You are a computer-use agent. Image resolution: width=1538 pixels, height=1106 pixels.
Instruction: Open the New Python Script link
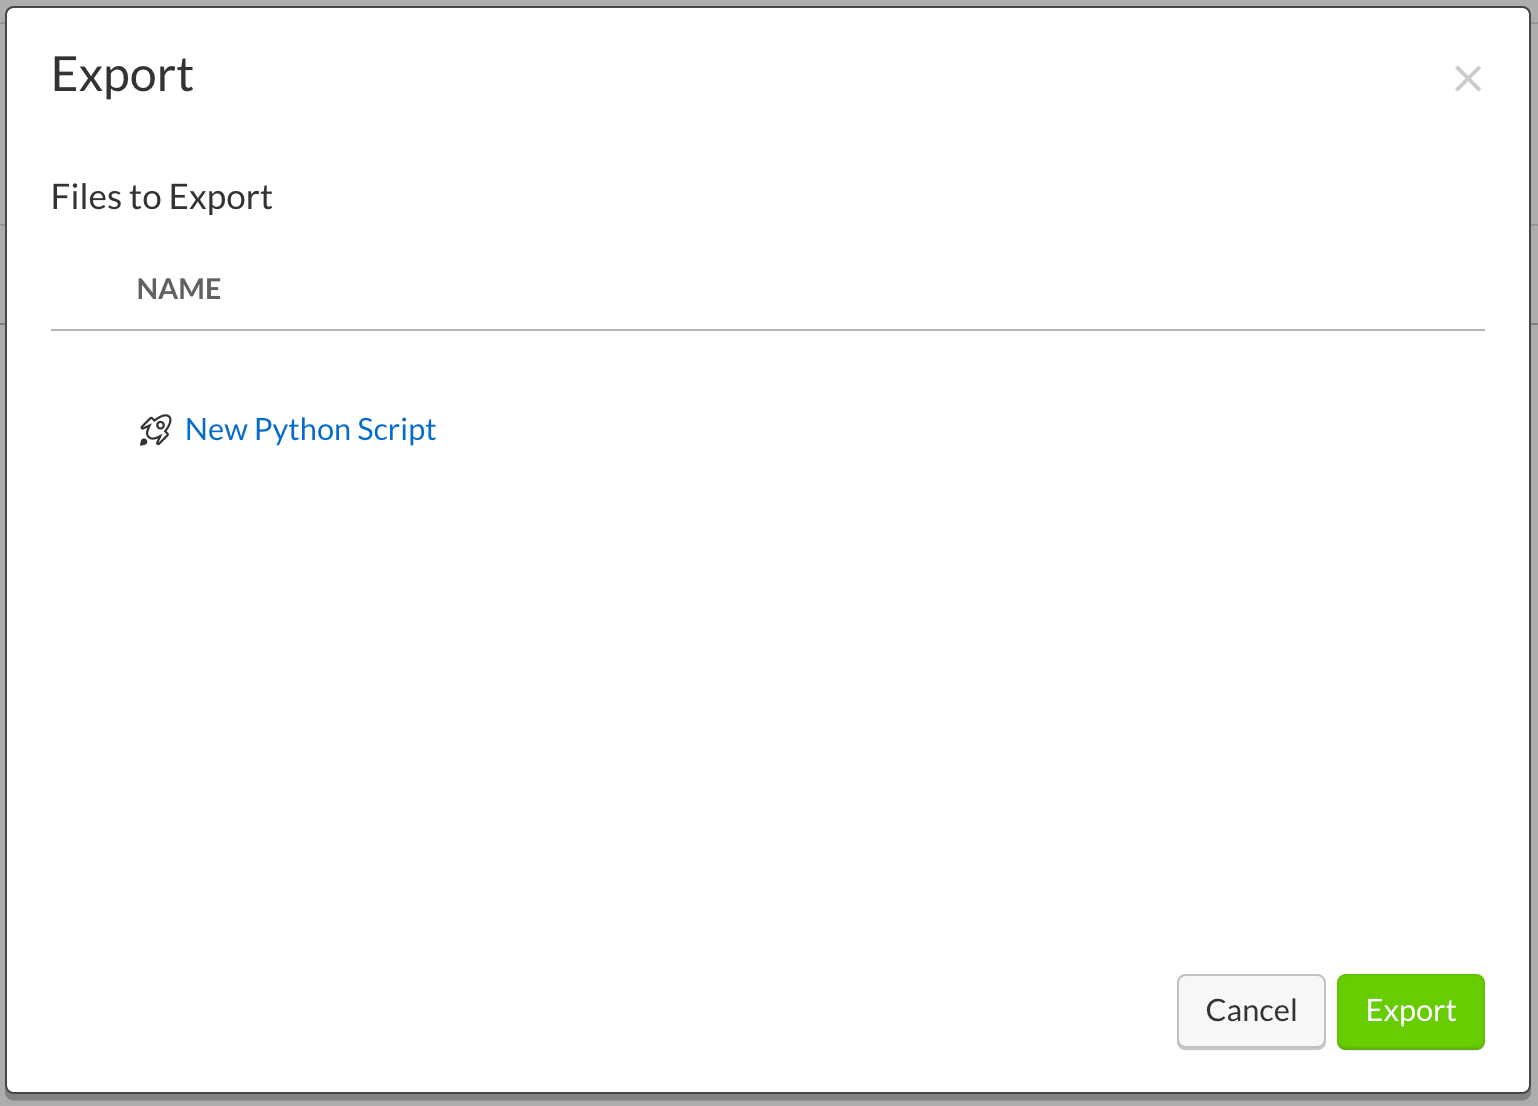(310, 430)
